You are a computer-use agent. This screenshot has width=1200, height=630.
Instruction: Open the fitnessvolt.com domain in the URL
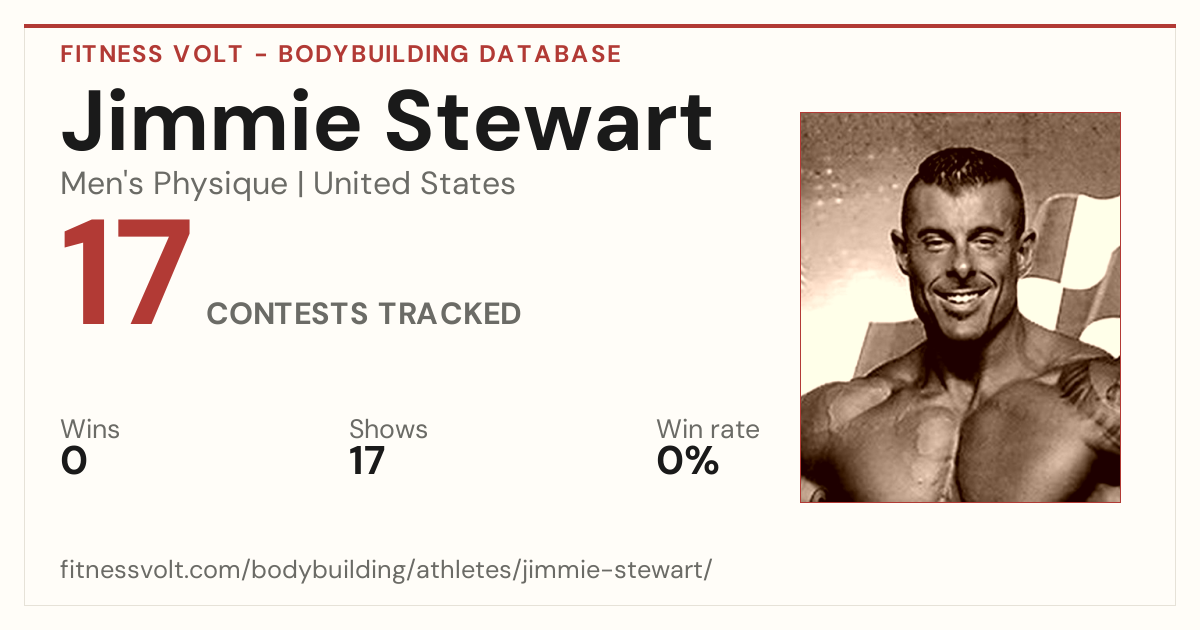(152, 571)
